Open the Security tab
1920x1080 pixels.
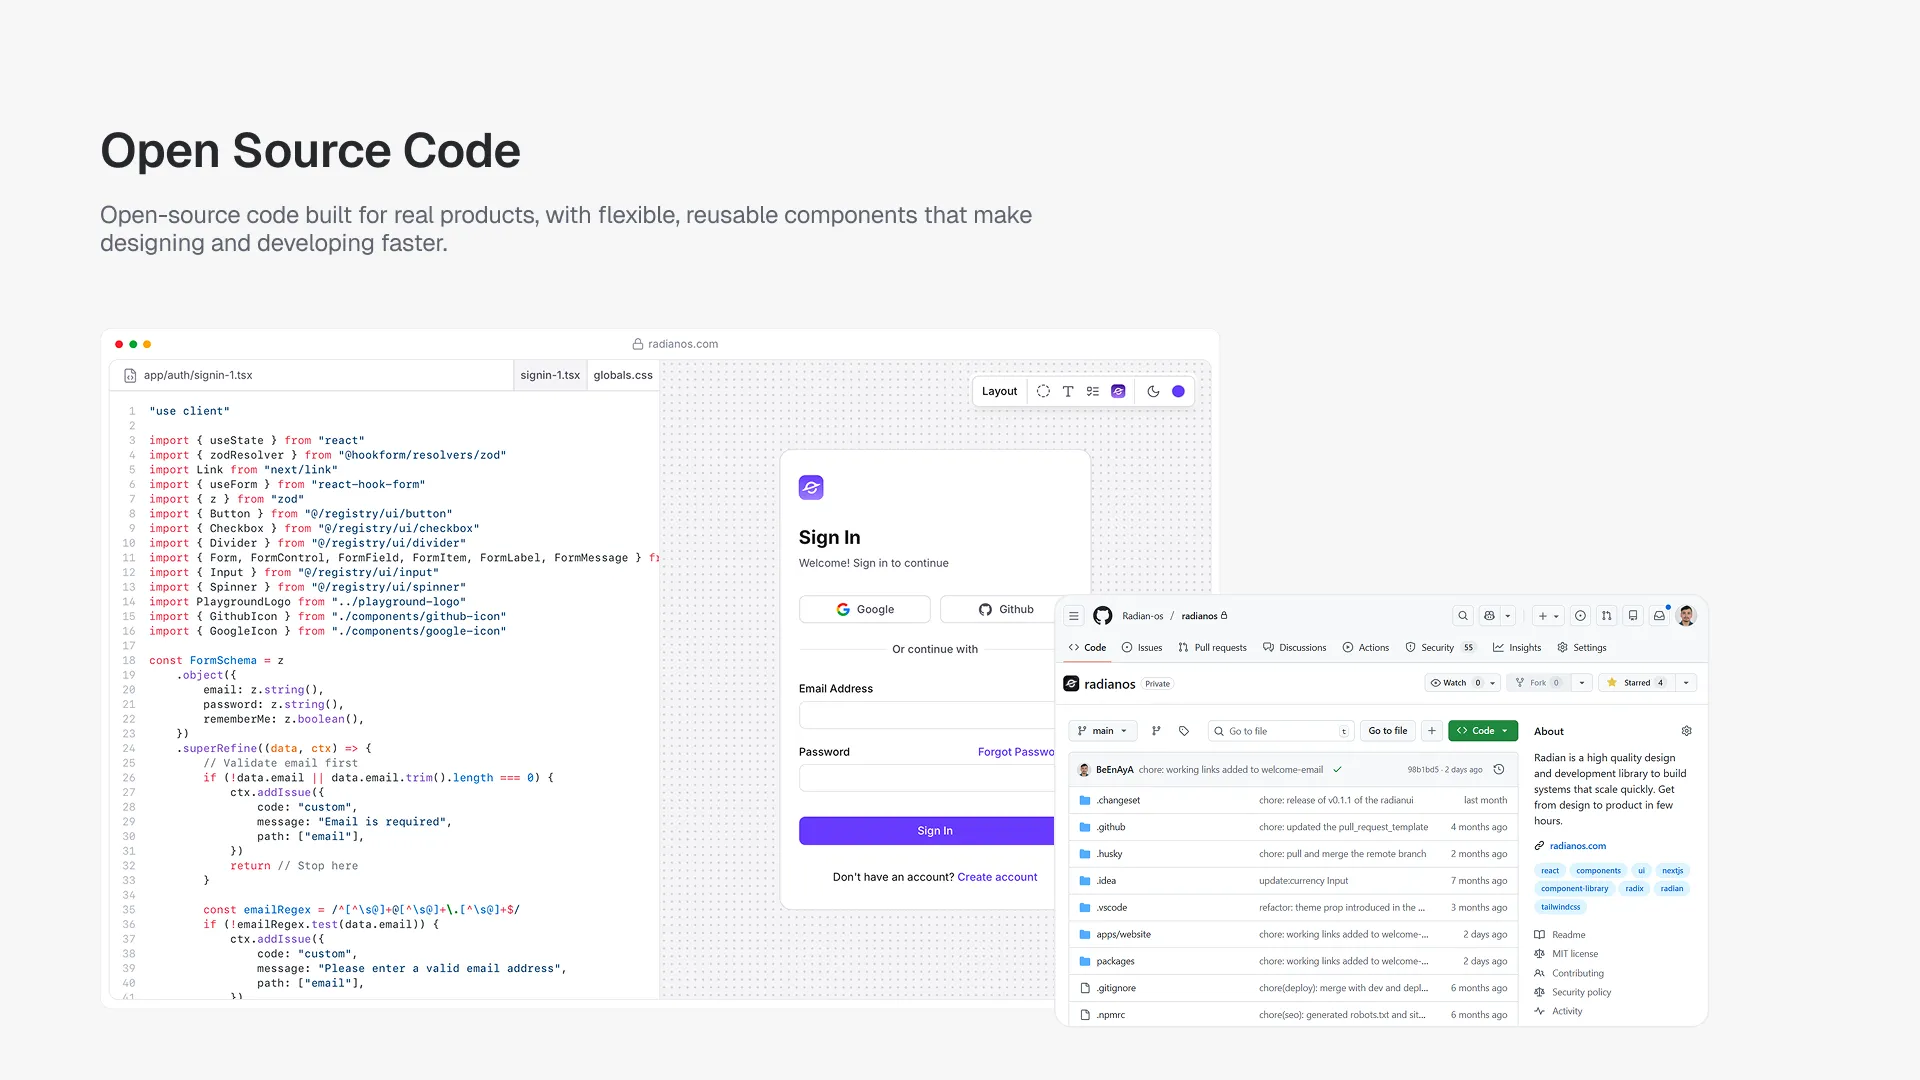[x=1440, y=648]
